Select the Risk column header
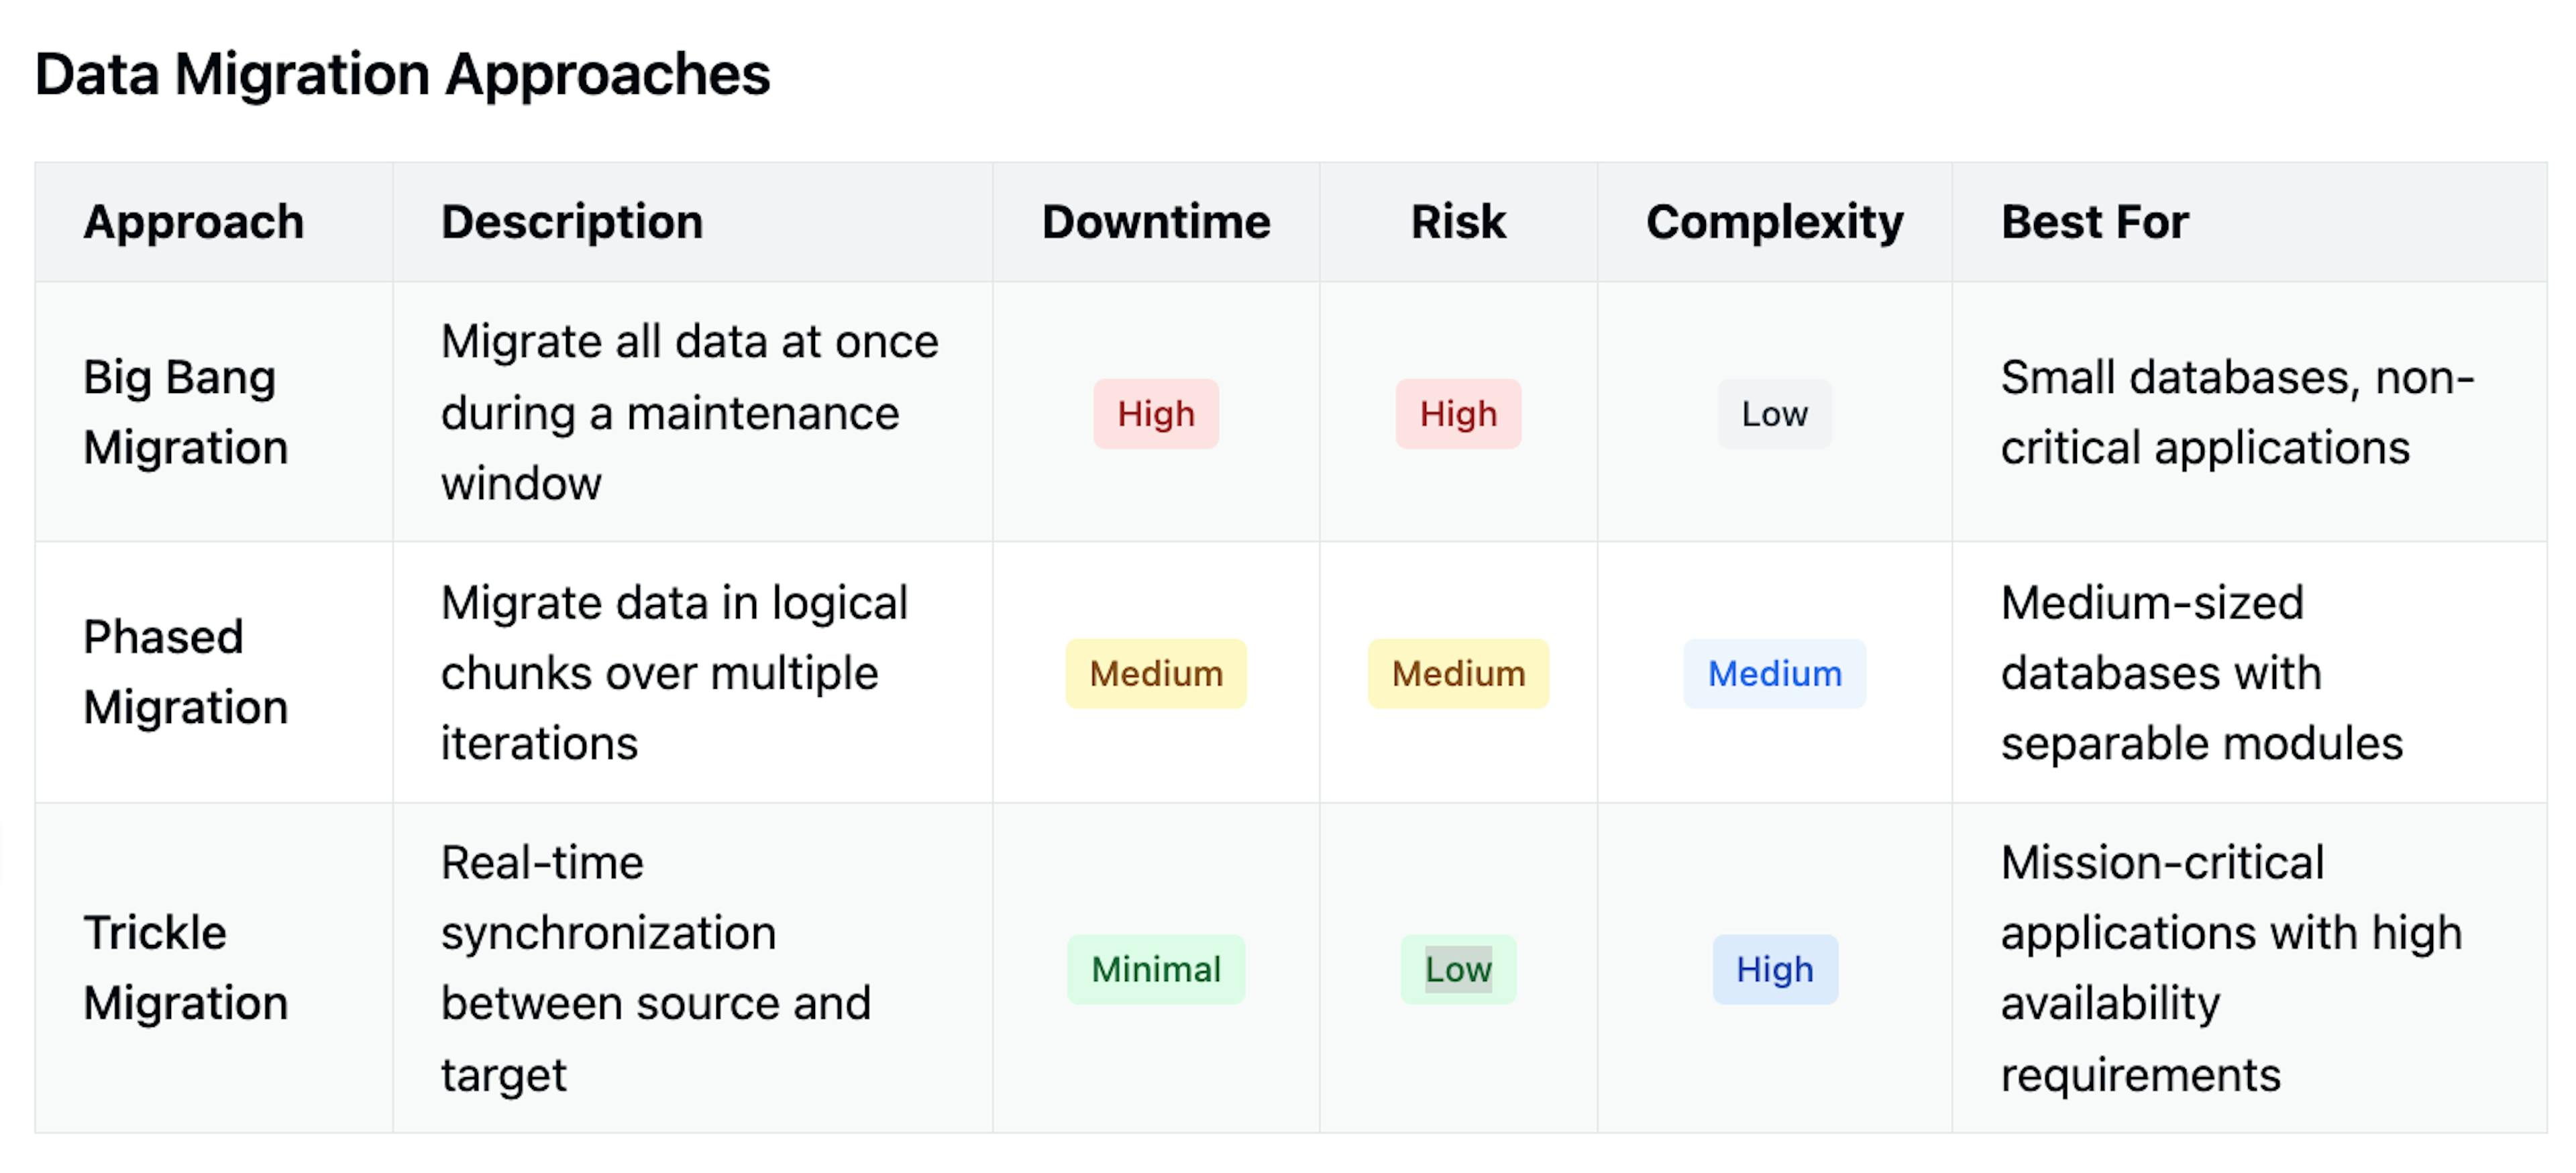The width and height of the screenshot is (2576, 1173). (x=1457, y=222)
